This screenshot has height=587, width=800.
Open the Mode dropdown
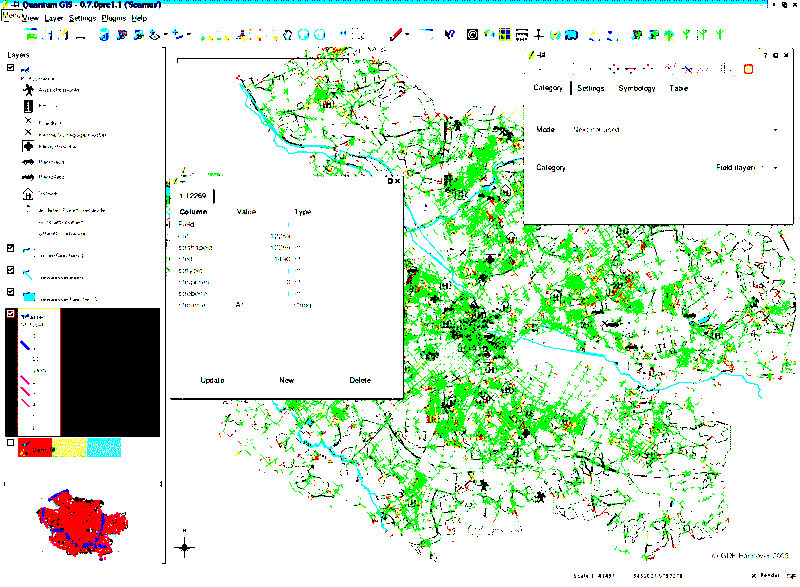tap(776, 130)
